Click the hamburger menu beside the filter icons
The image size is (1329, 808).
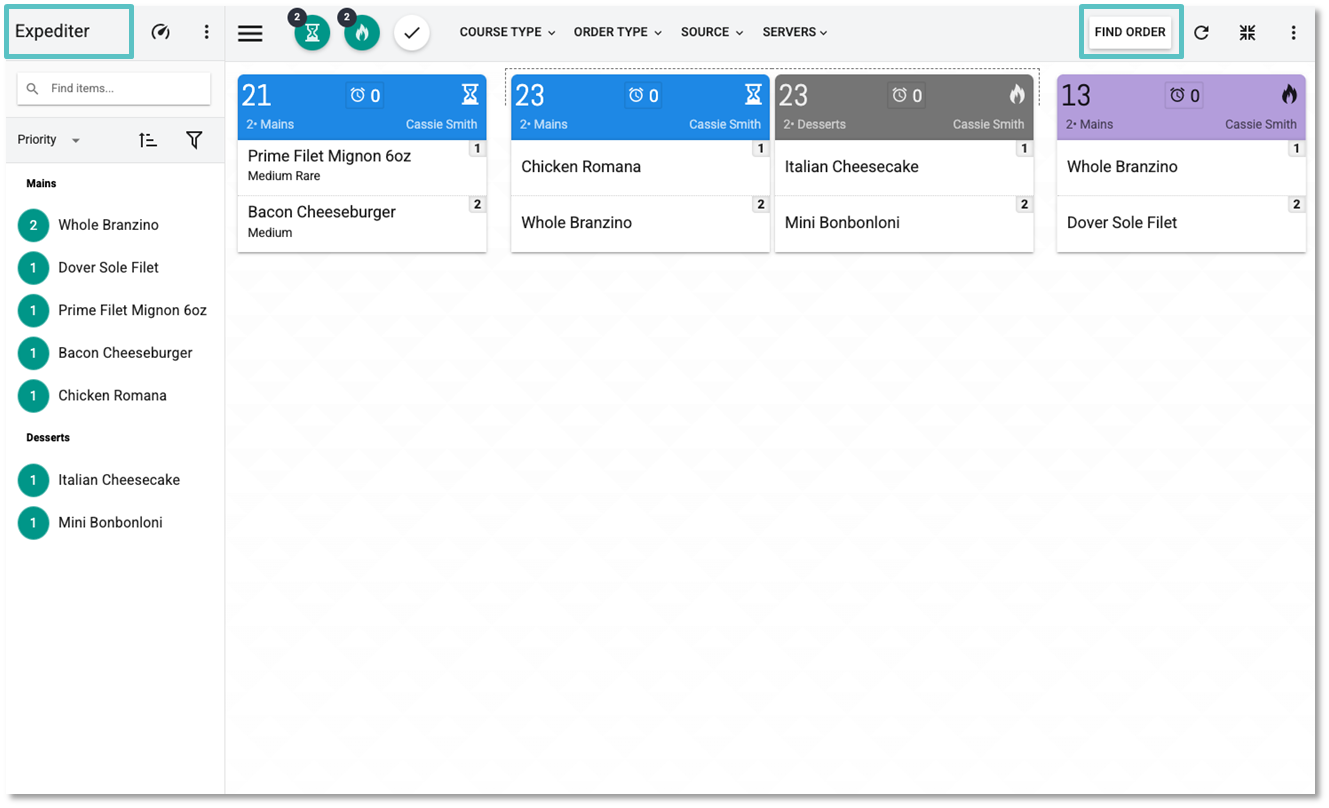[x=249, y=32]
